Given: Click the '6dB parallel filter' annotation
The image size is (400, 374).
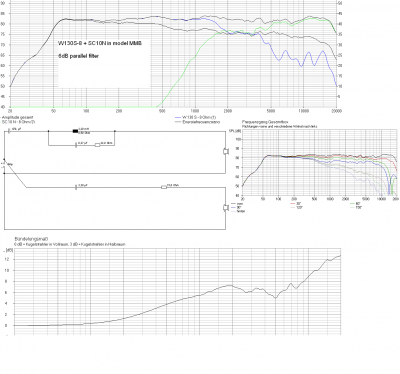Looking at the screenshot, I should tap(78, 56).
